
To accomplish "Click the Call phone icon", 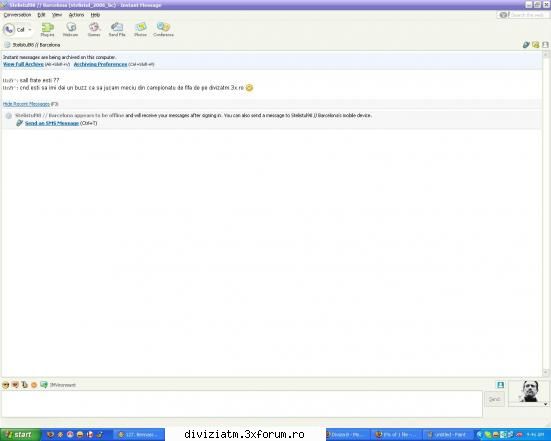I will point(9,30).
